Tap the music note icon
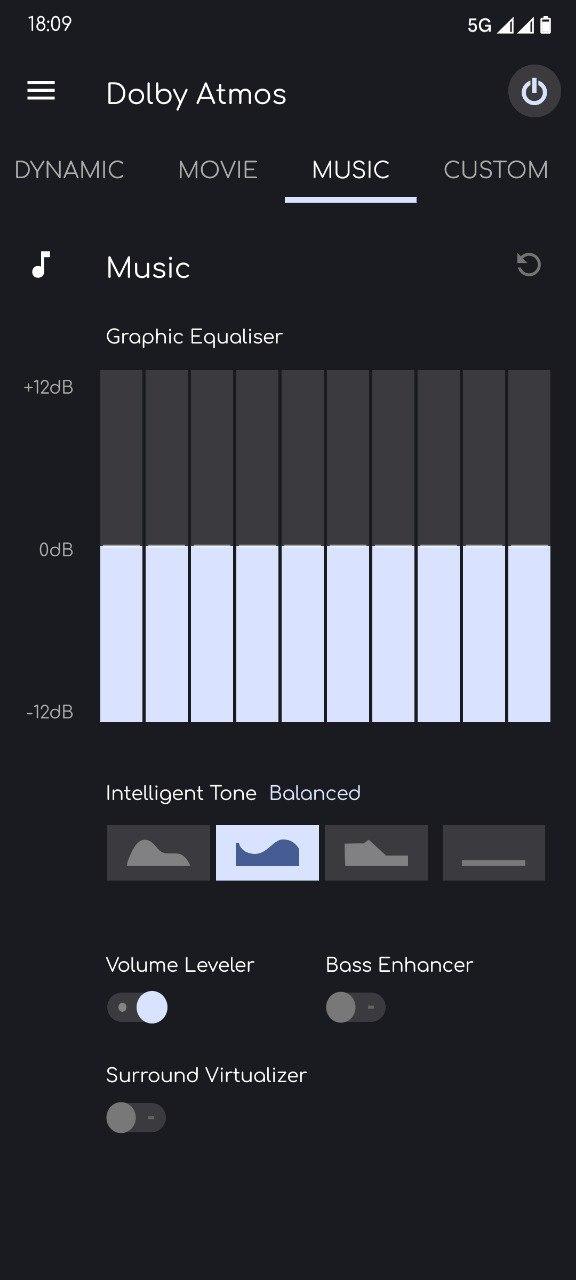The image size is (576, 1280). (x=41, y=265)
